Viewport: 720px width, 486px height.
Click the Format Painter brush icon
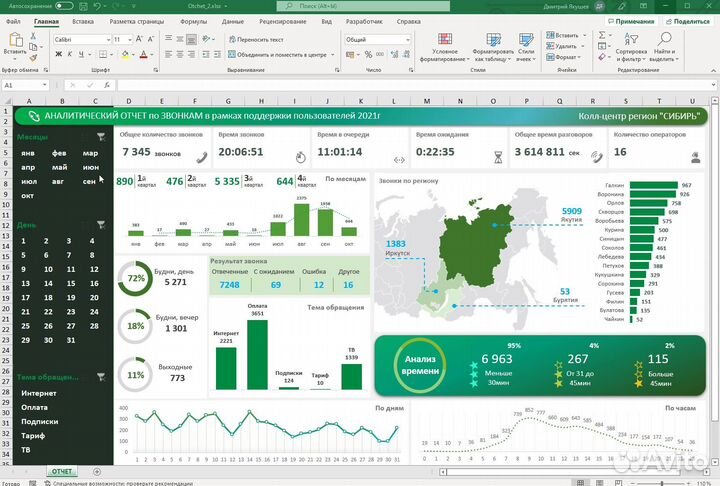pos(33,58)
